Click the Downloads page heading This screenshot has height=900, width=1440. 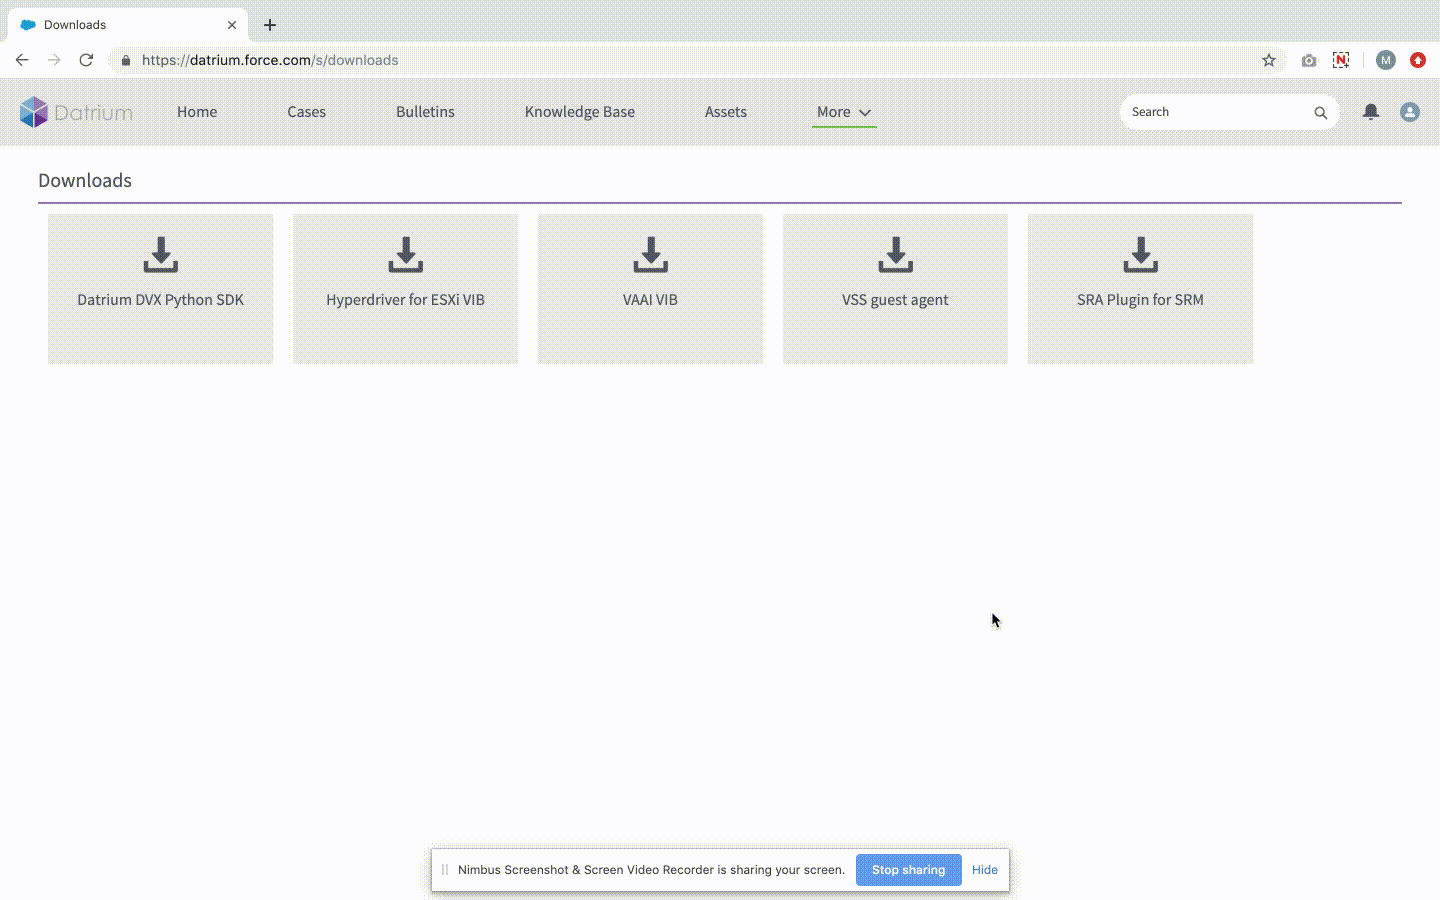pyautogui.click(x=85, y=181)
